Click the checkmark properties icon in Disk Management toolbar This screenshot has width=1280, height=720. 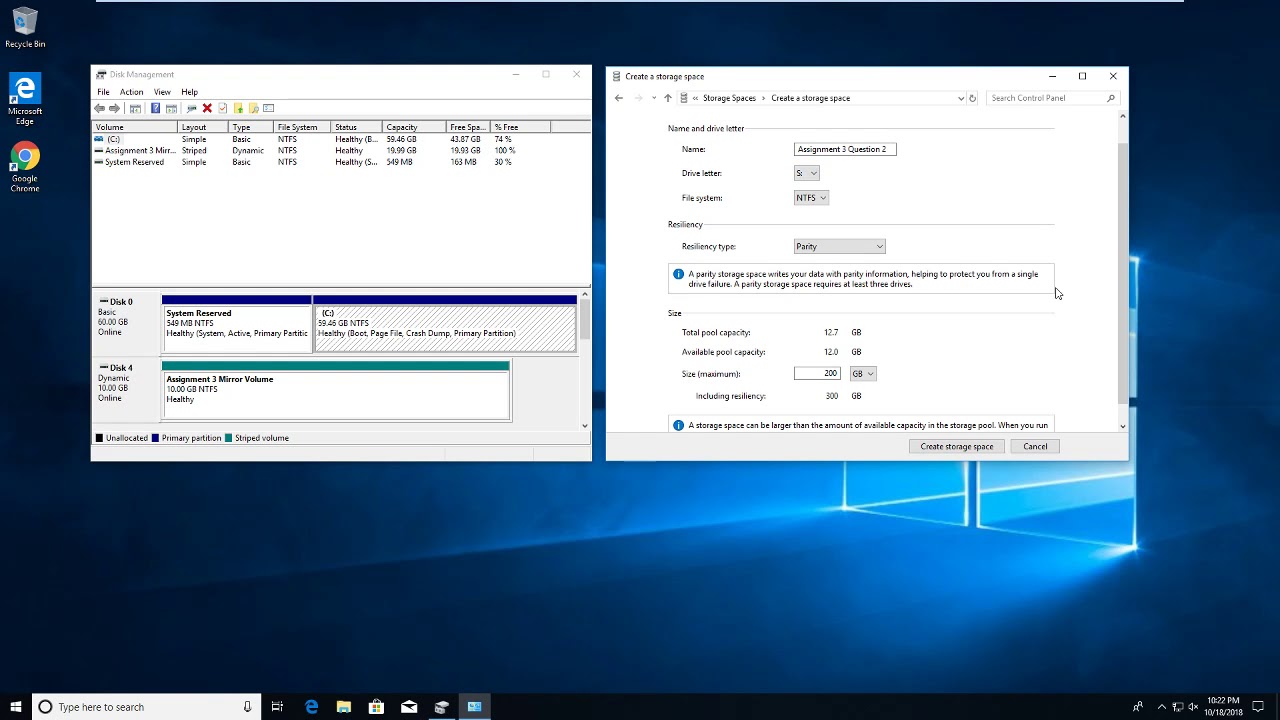click(x=222, y=108)
